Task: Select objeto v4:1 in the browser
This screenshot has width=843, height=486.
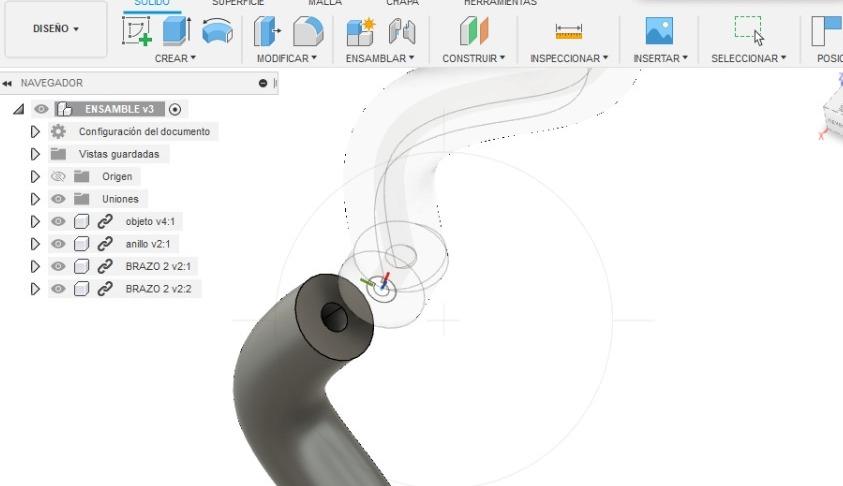Action: 150,221
